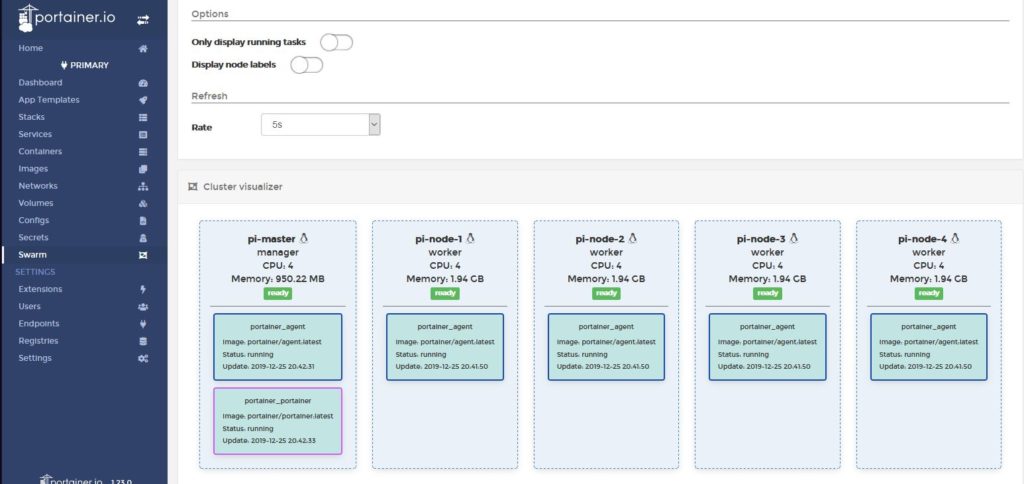The image size is (1024, 484).
Task: Open the Services page
Action: 35,135
